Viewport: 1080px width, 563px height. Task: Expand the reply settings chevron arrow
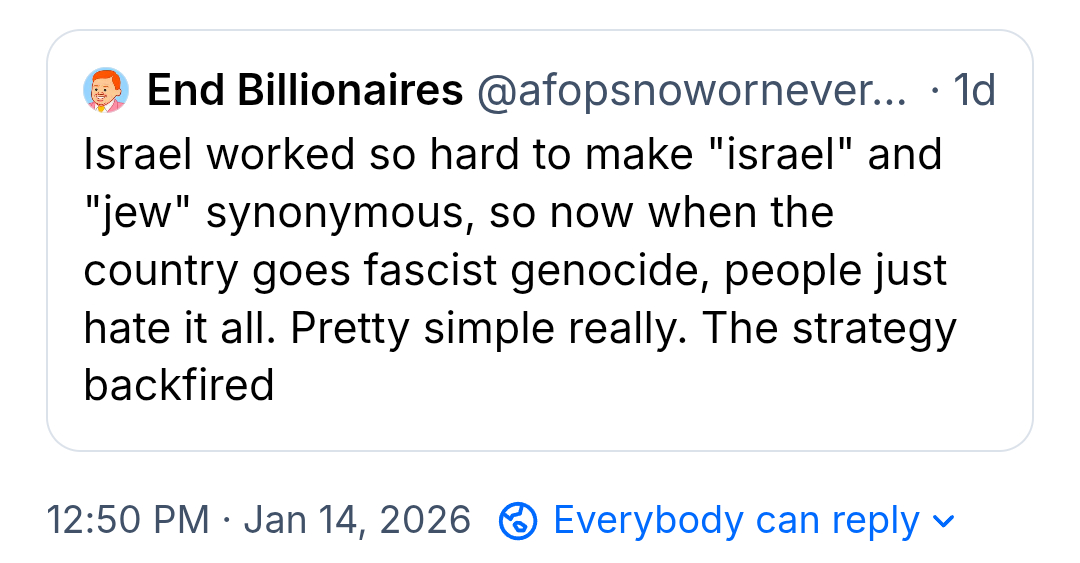pos(943,522)
